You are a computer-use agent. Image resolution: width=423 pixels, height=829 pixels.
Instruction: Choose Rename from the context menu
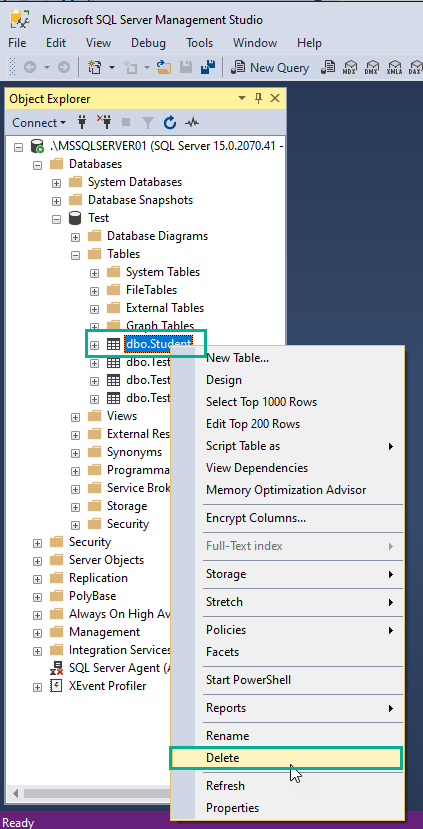click(287, 736)
